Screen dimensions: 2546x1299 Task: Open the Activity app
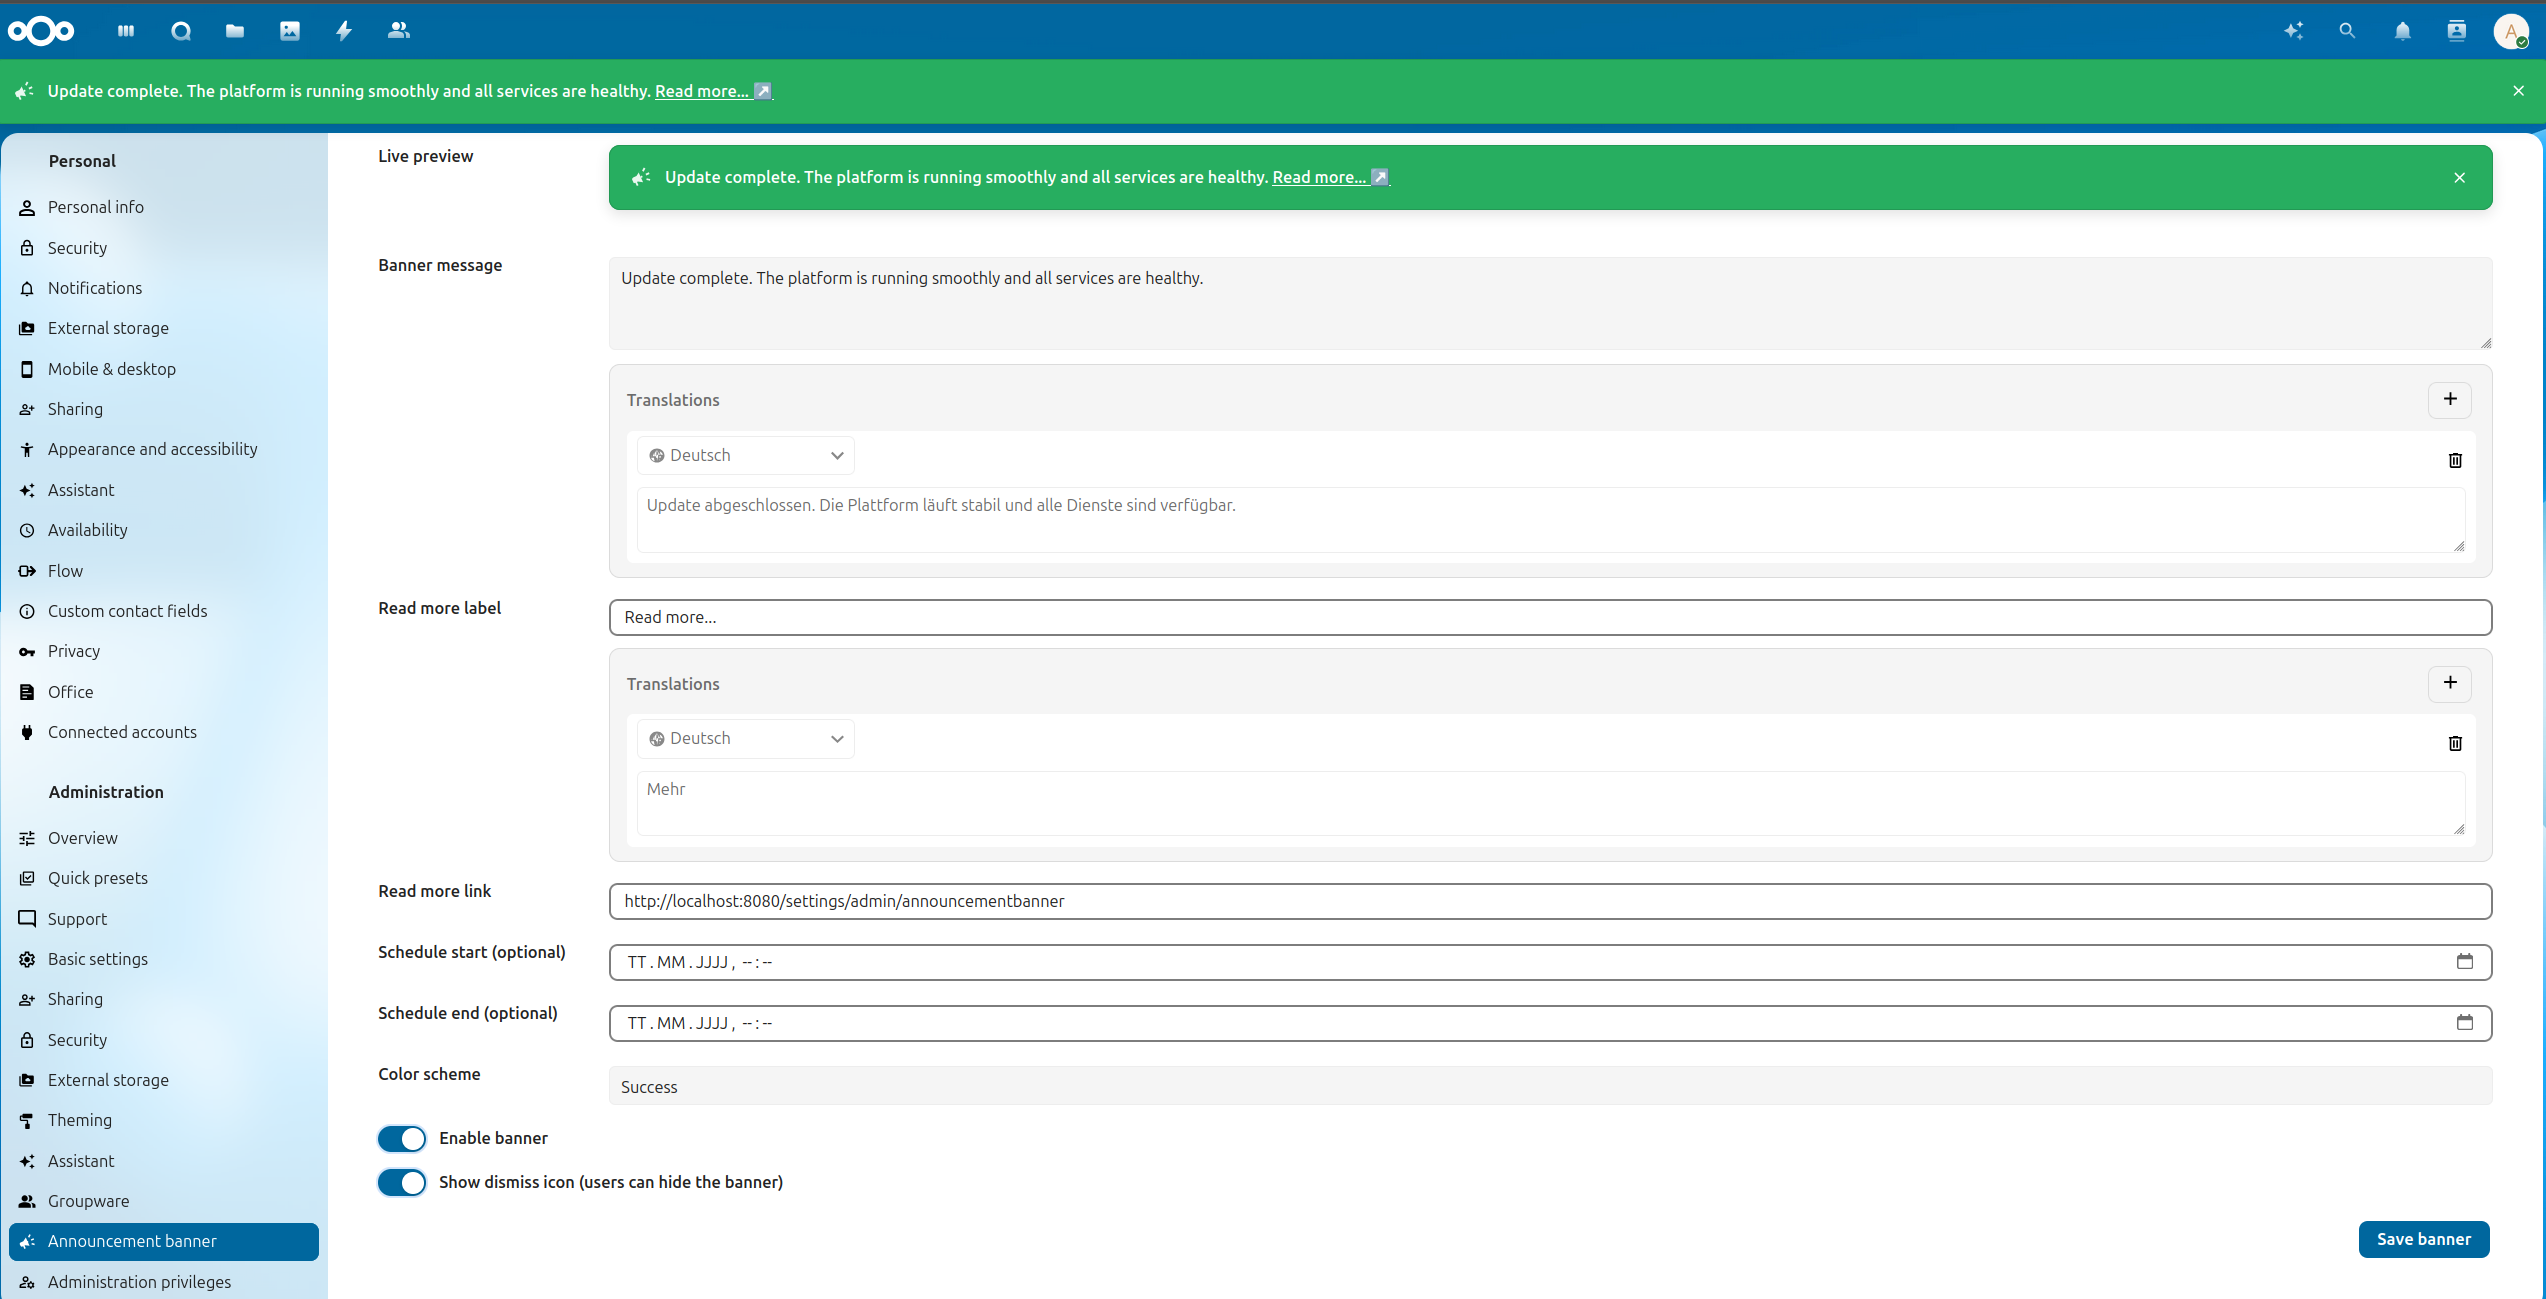coord(343,31)
